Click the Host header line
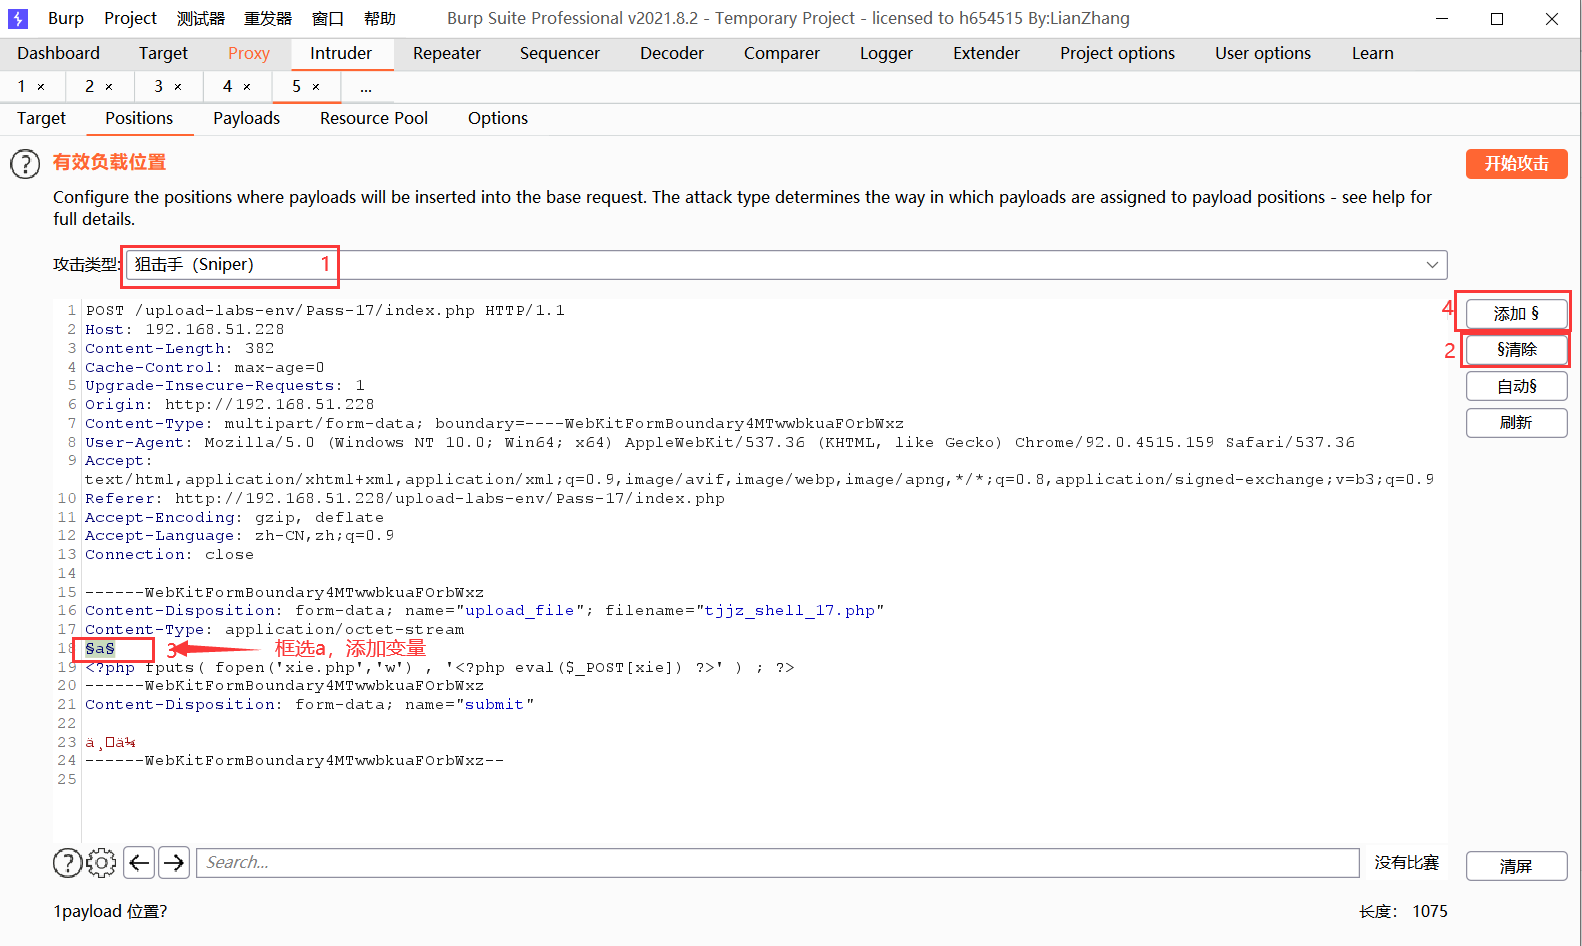This screenshot has width=1582, height=946. [x=185, y=329]
